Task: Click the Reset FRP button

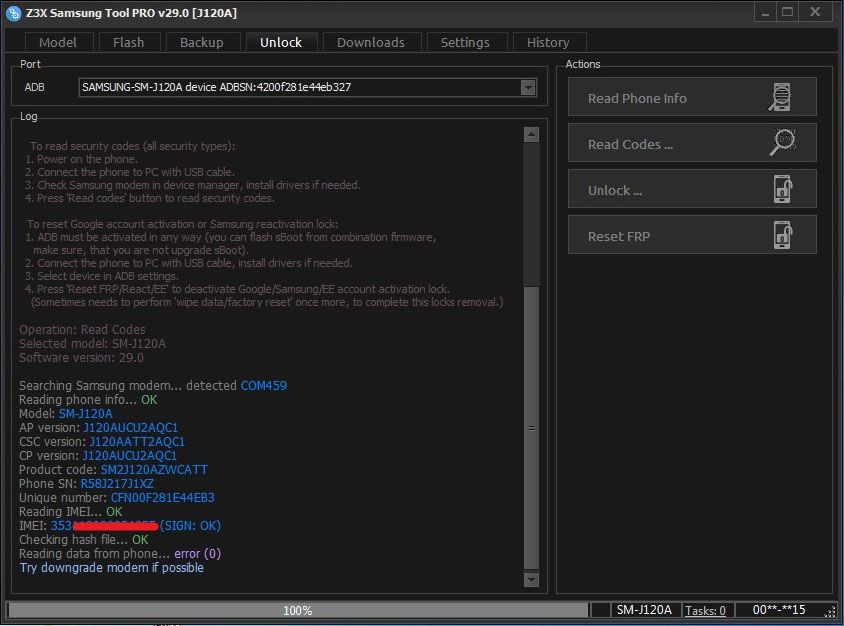Action: pos(692,235)
